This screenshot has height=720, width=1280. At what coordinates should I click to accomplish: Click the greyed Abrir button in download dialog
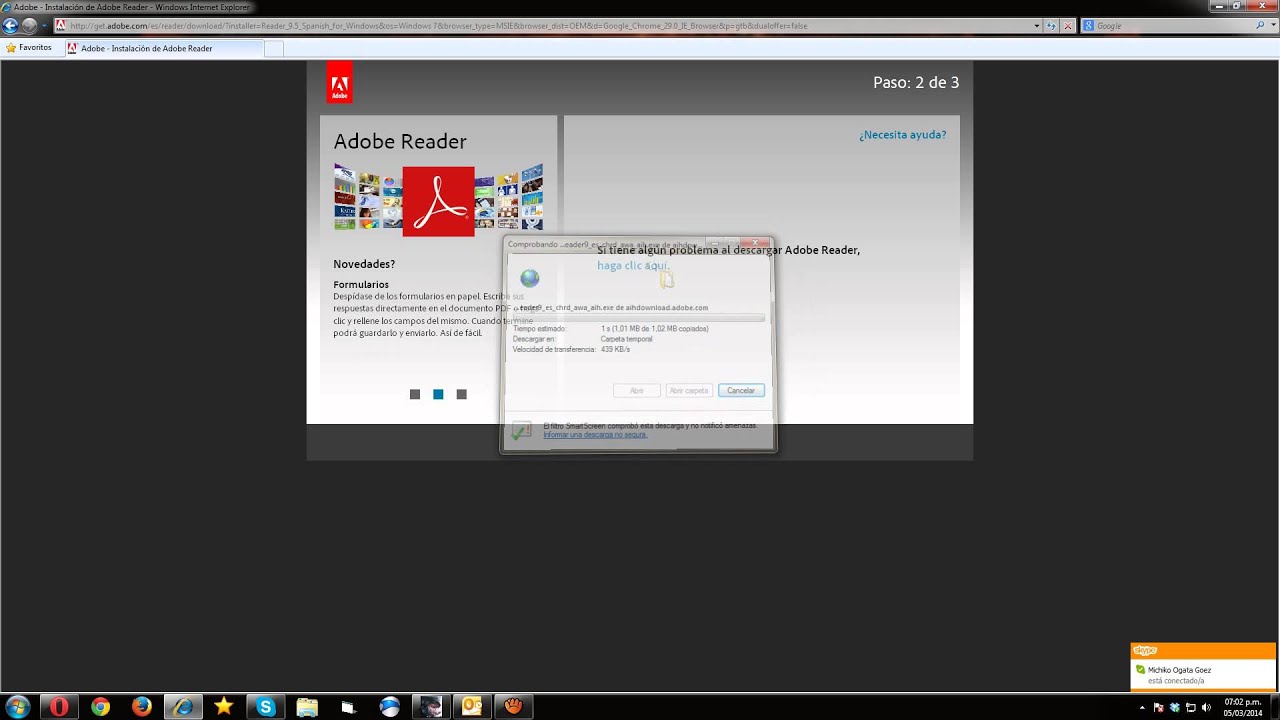click(636, 390)
